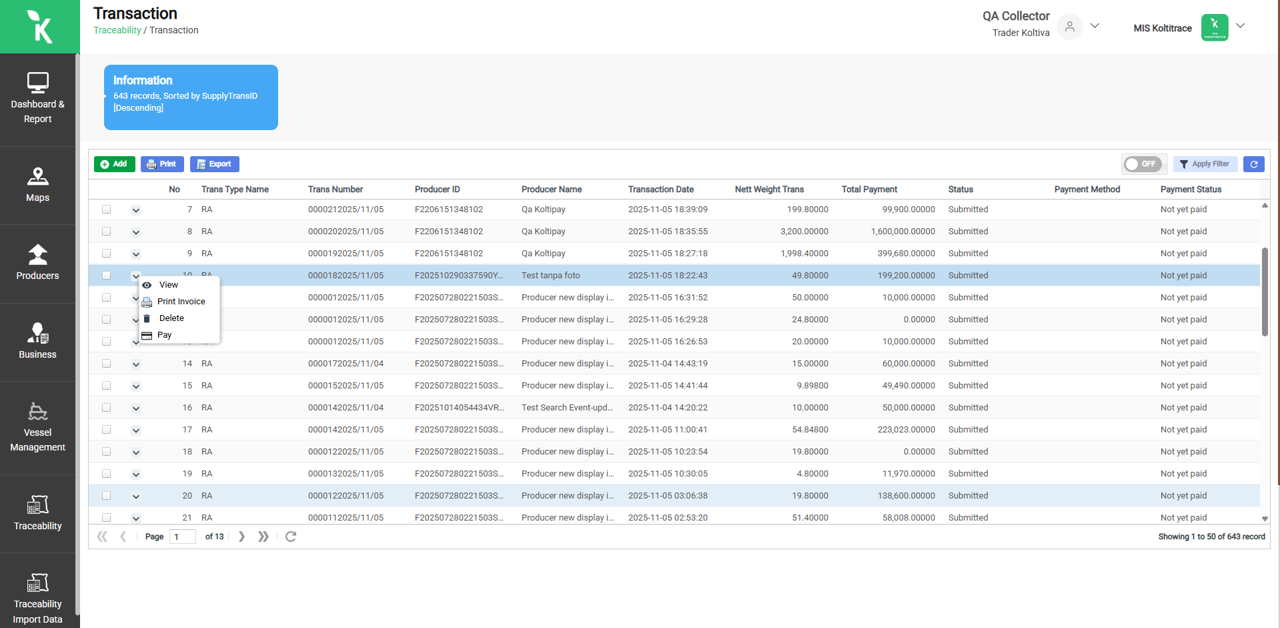The image size is (1280, 628).
Task: Sort by the Total Payment column header
Action: click(x=870, y=189)
